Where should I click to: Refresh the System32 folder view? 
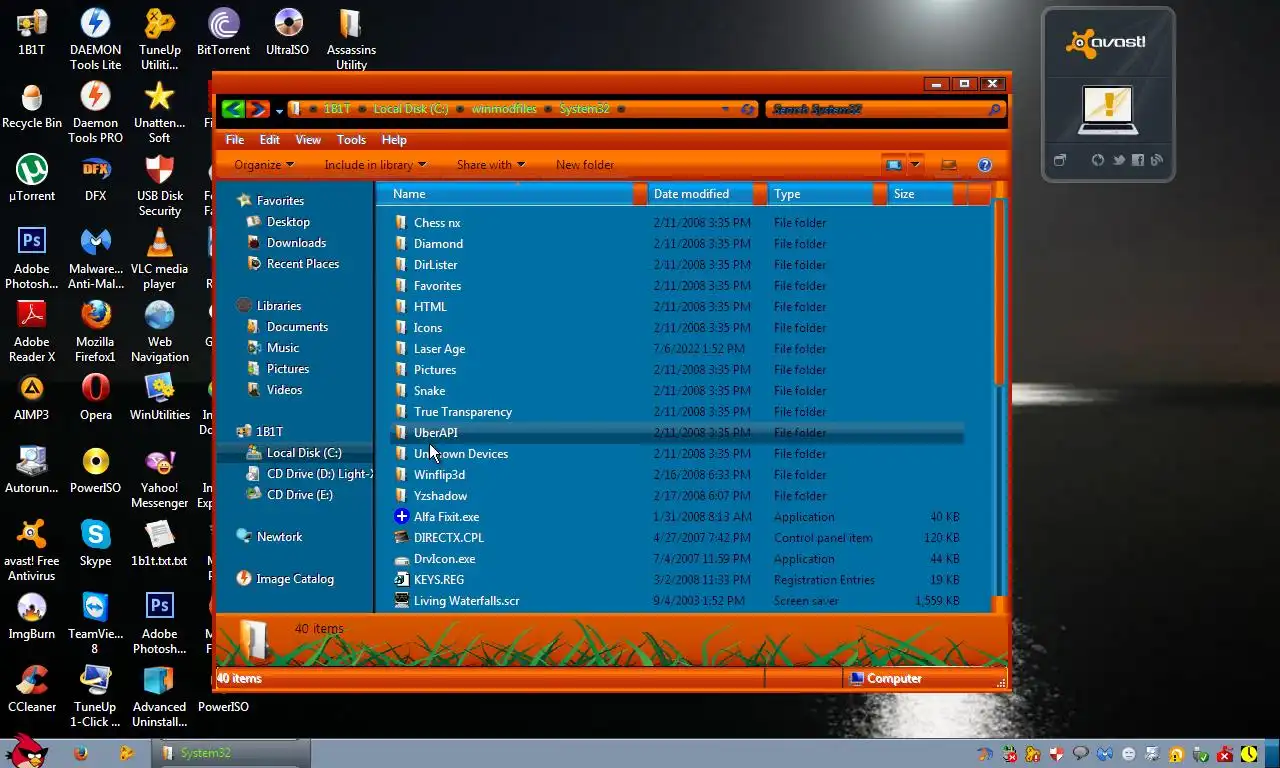pyautogui.click(x=747, y=109)
